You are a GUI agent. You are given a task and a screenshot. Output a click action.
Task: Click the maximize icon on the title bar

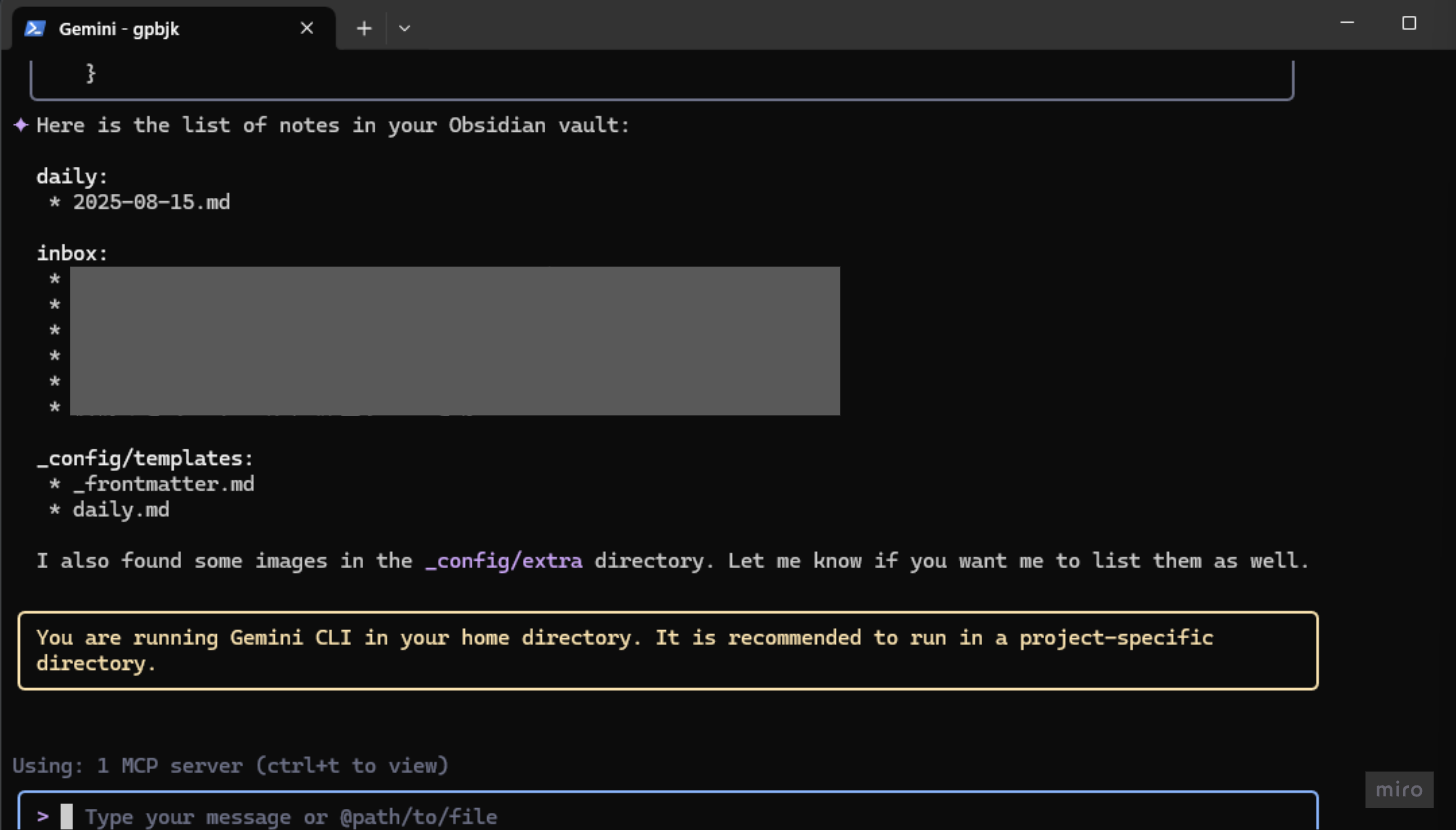coord(1410,22)
